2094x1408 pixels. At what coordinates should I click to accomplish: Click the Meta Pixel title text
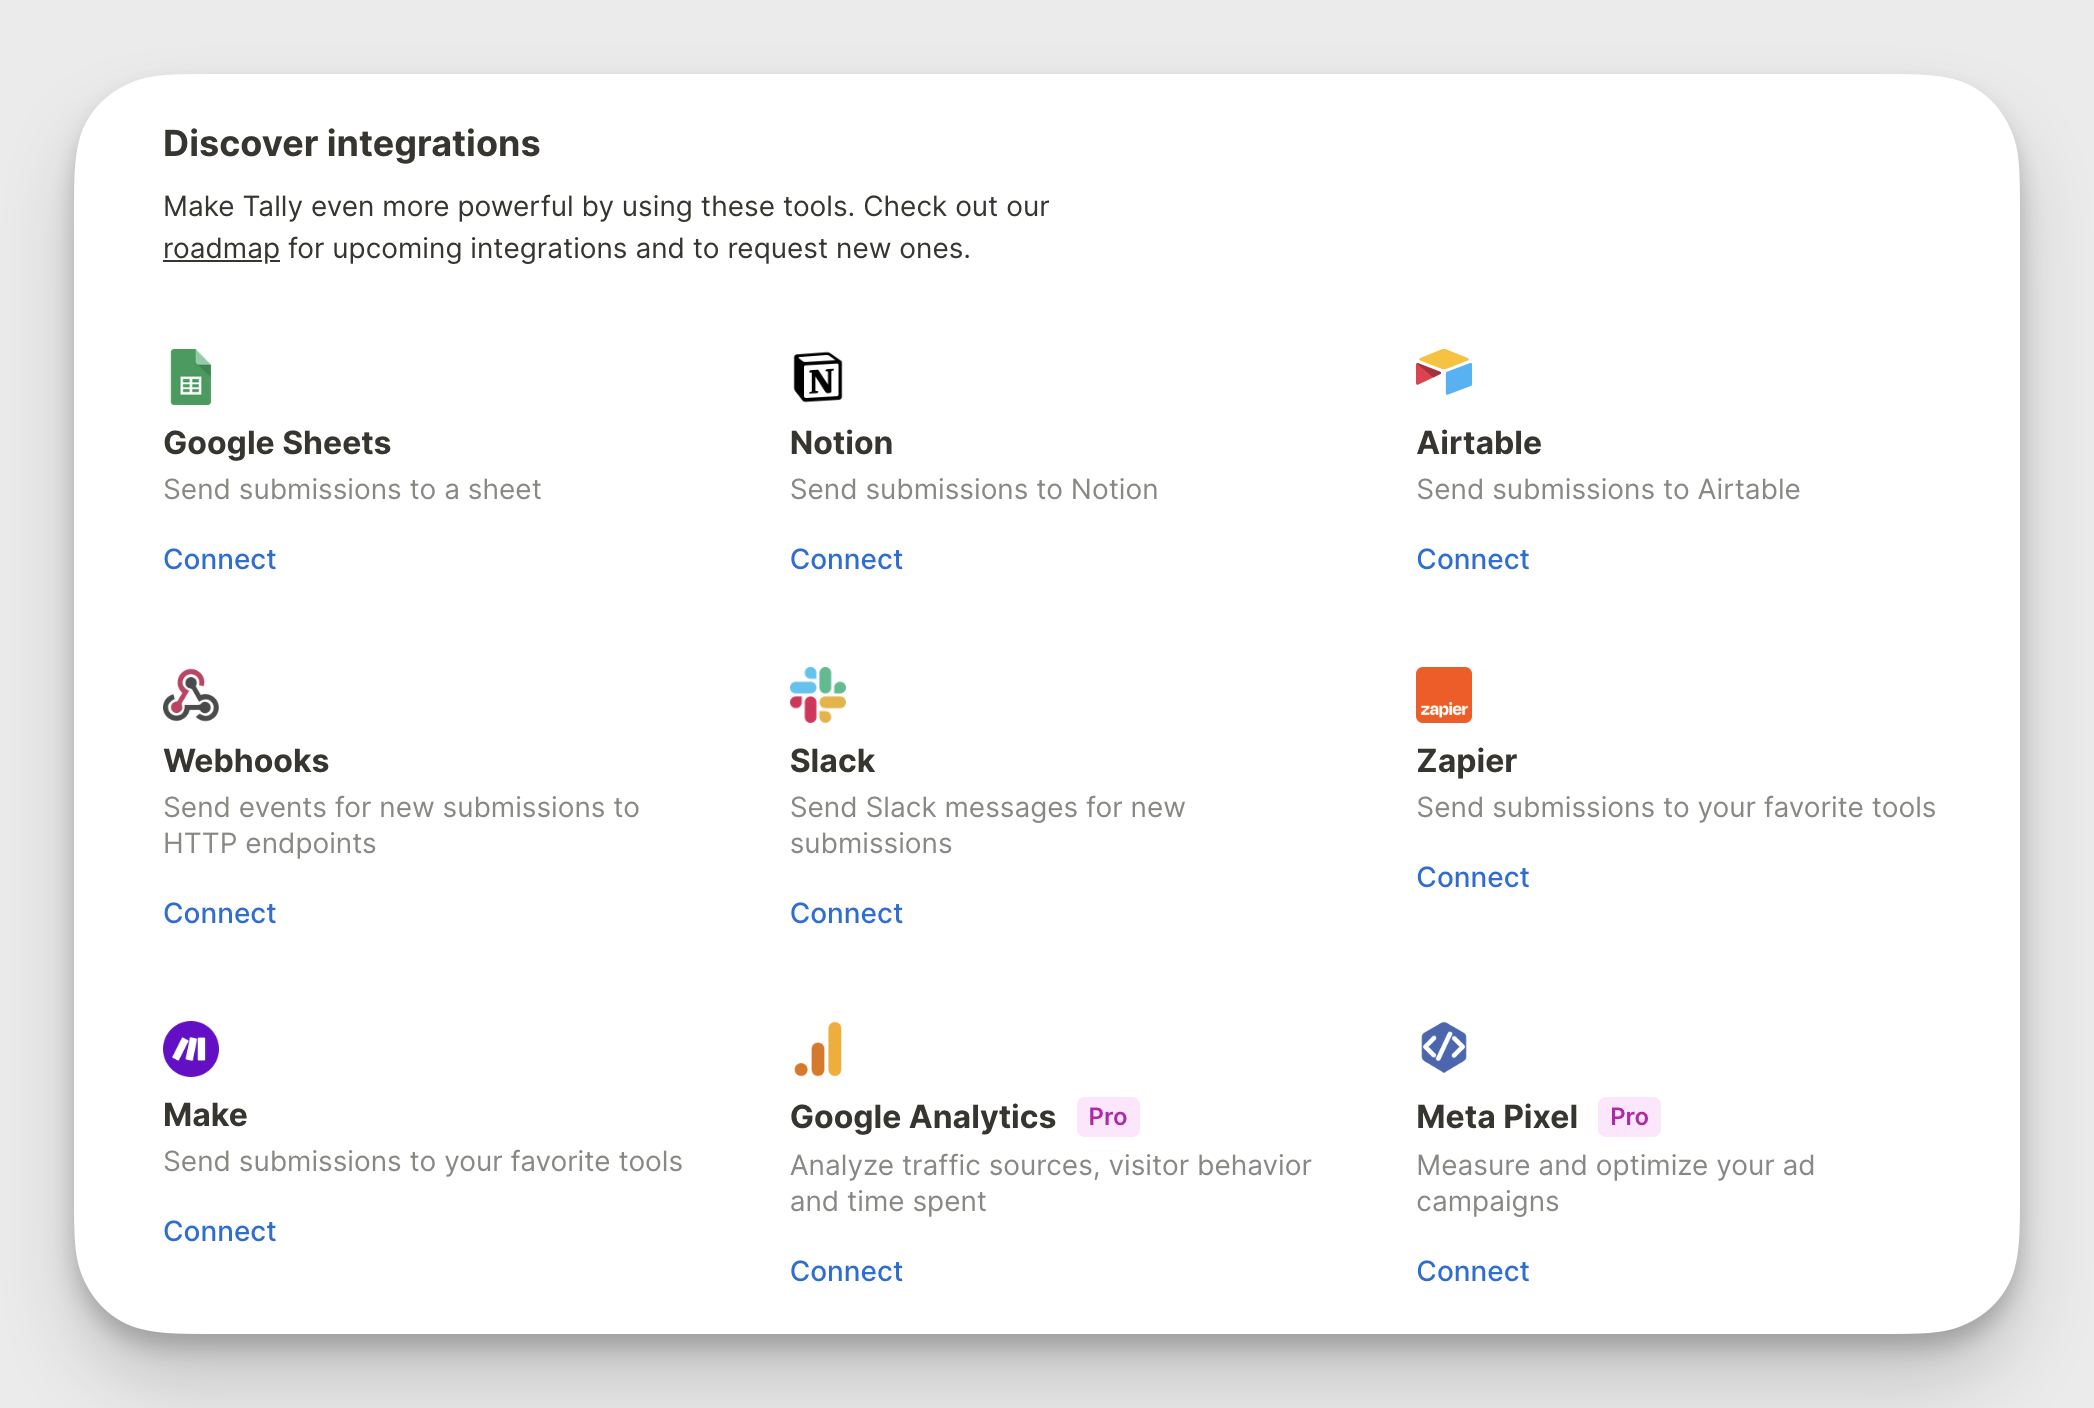coord(1497,1117)
